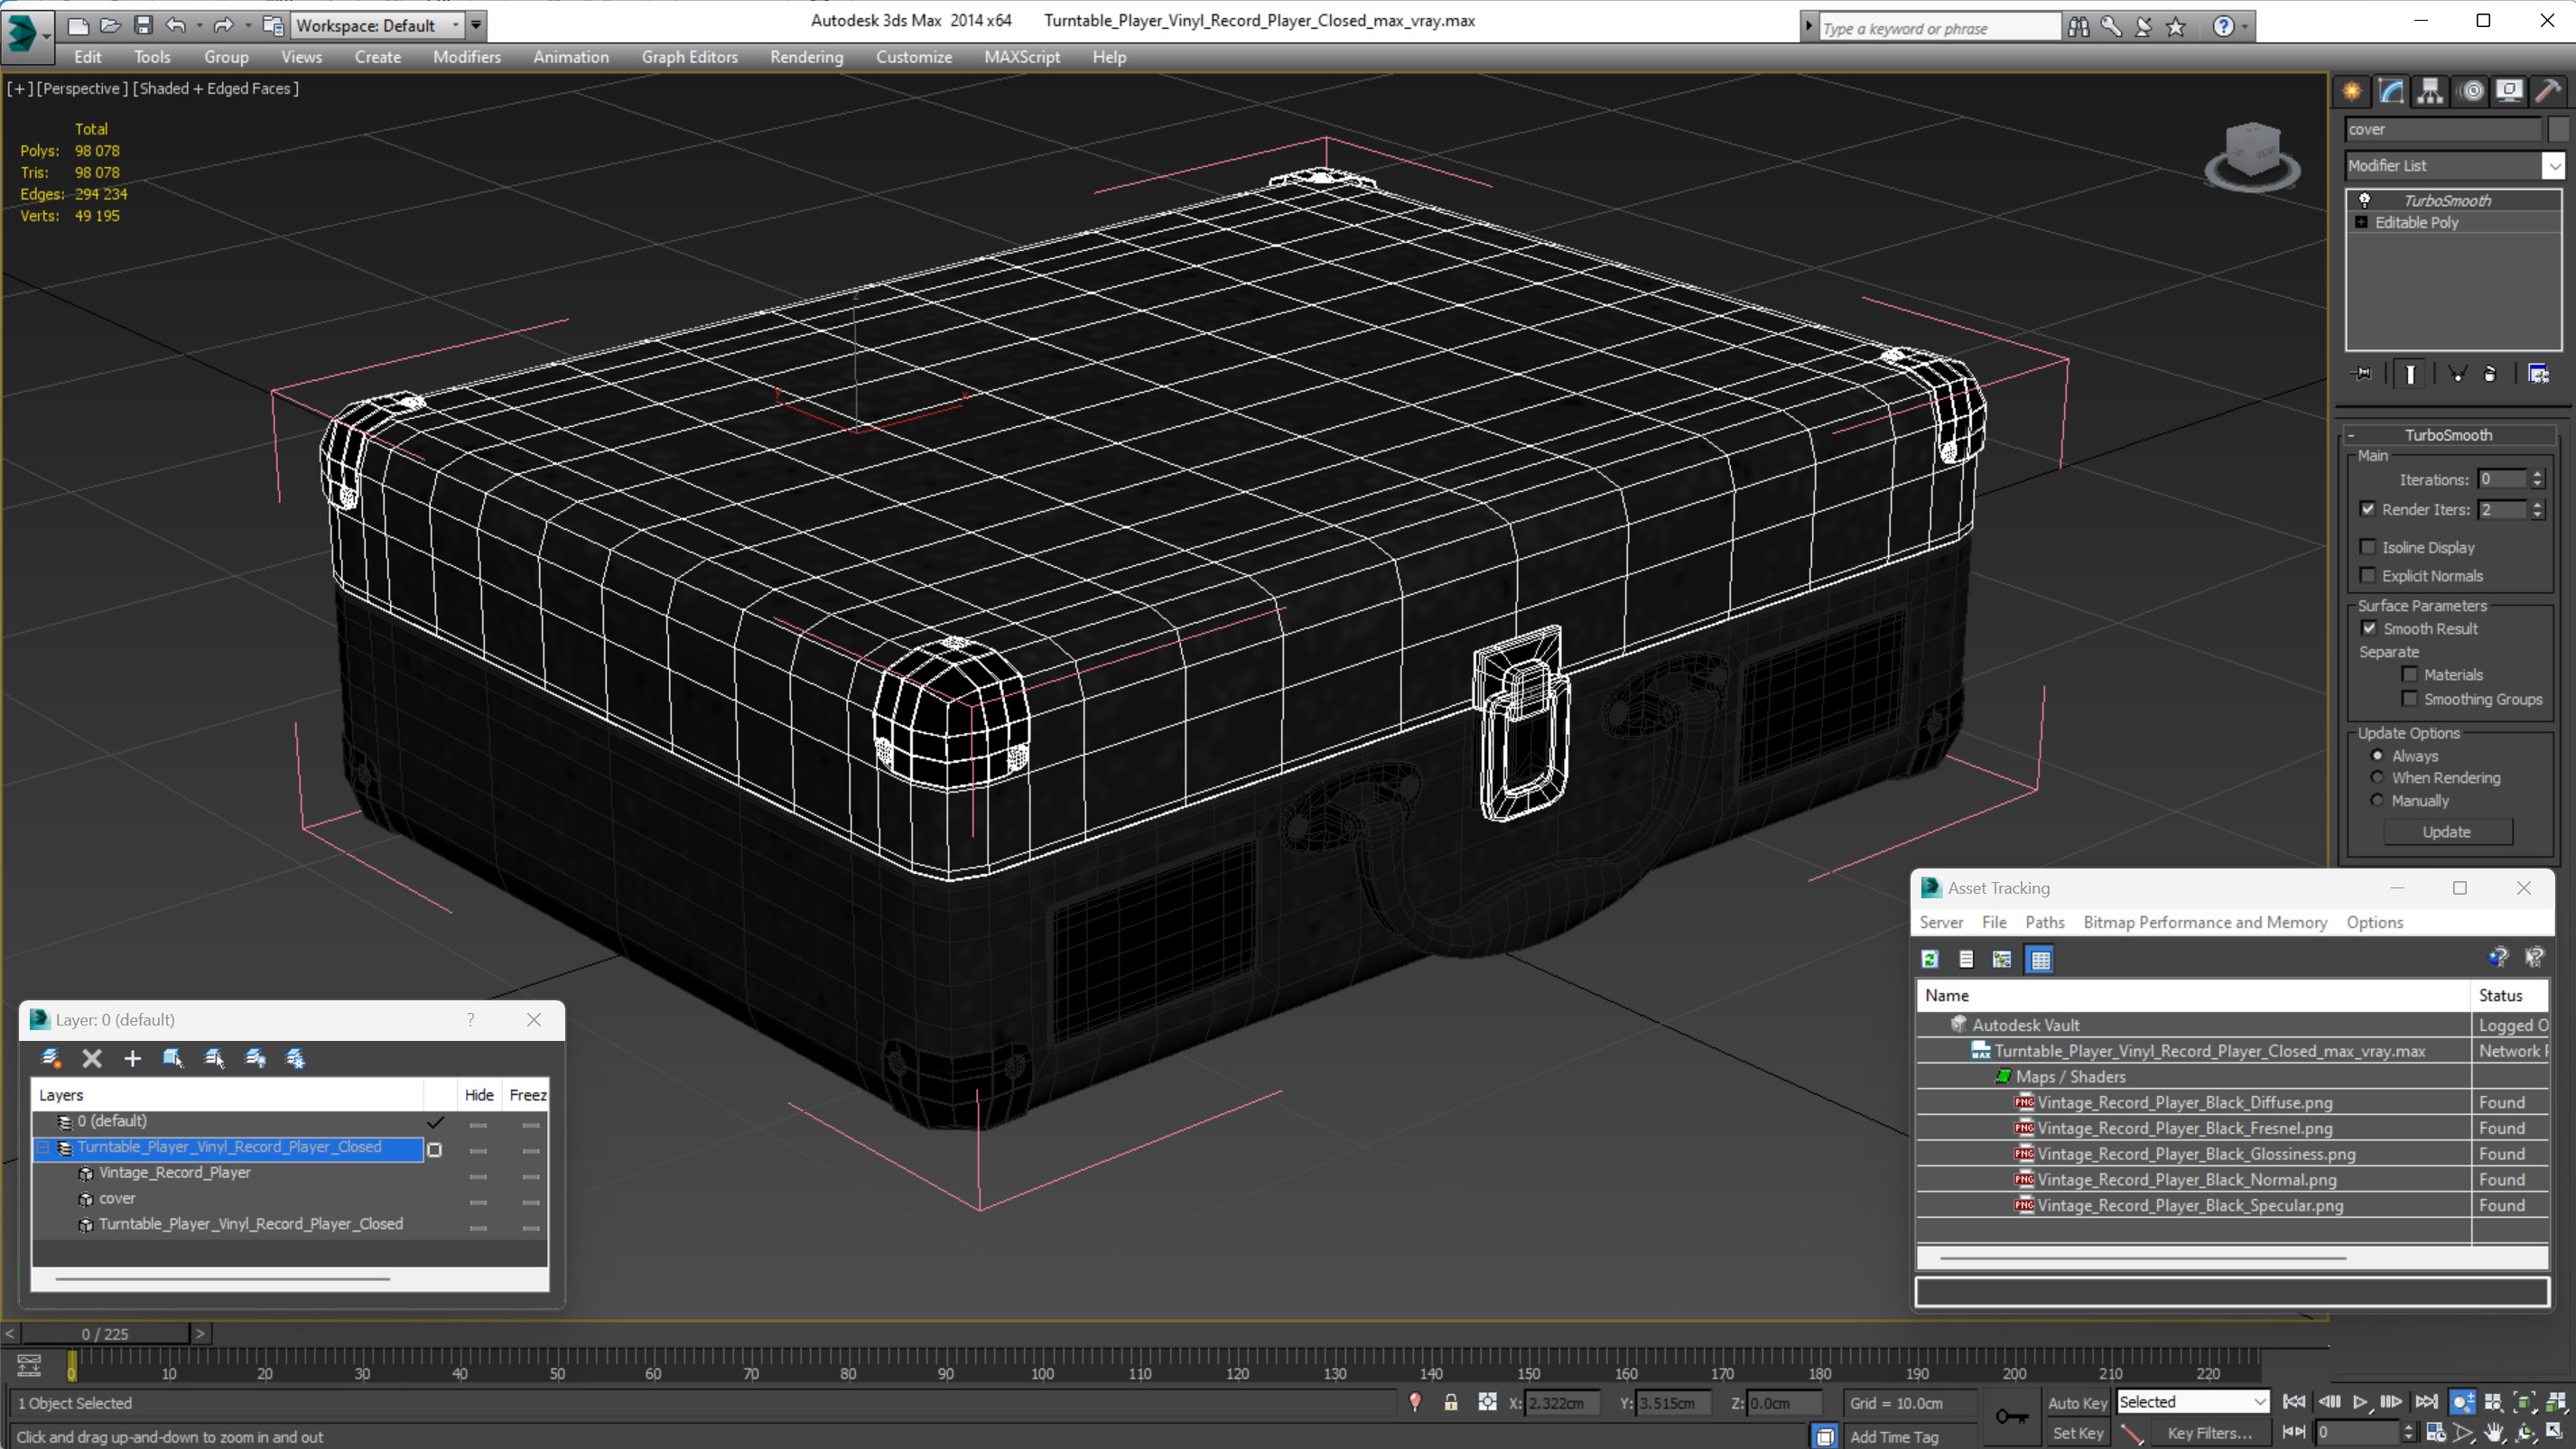Click the selection lock padlock icon
This screenshot has width=2576, height=1449.
coord(1451,1402)
